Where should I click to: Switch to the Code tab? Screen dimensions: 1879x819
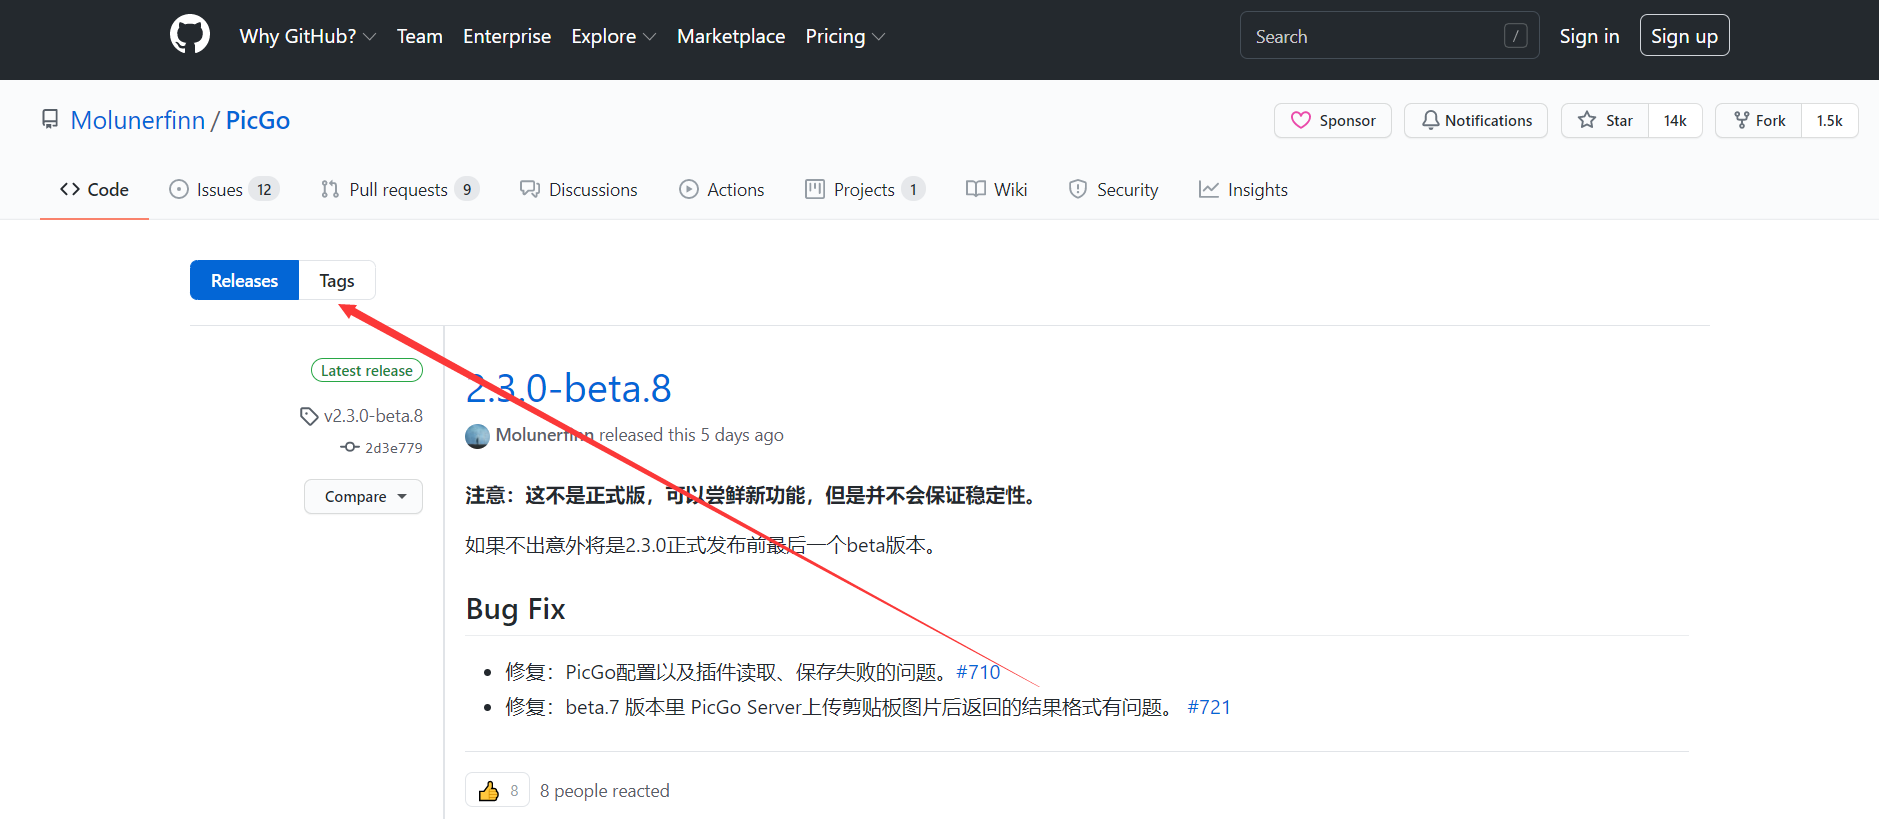point(94,189)
